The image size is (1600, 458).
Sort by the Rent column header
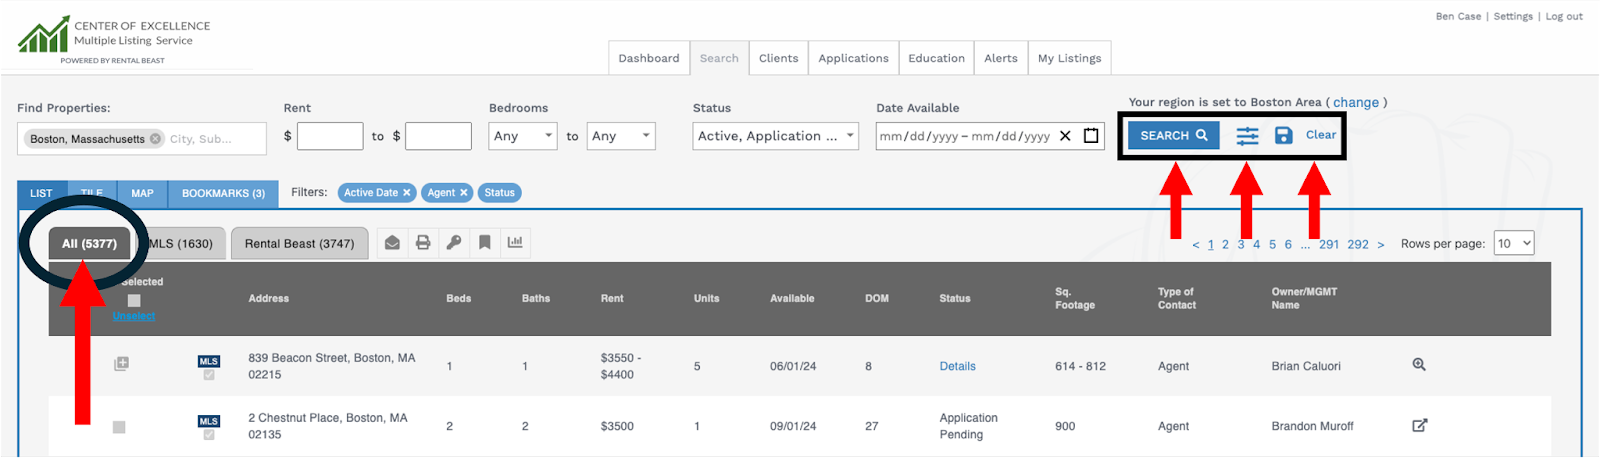tap(612, 298)
